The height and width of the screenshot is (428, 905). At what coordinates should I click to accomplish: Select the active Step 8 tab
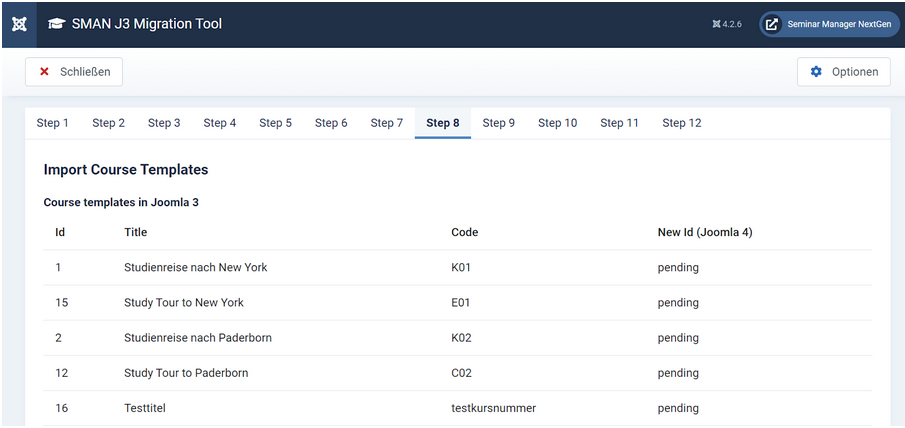pos(443,123)
